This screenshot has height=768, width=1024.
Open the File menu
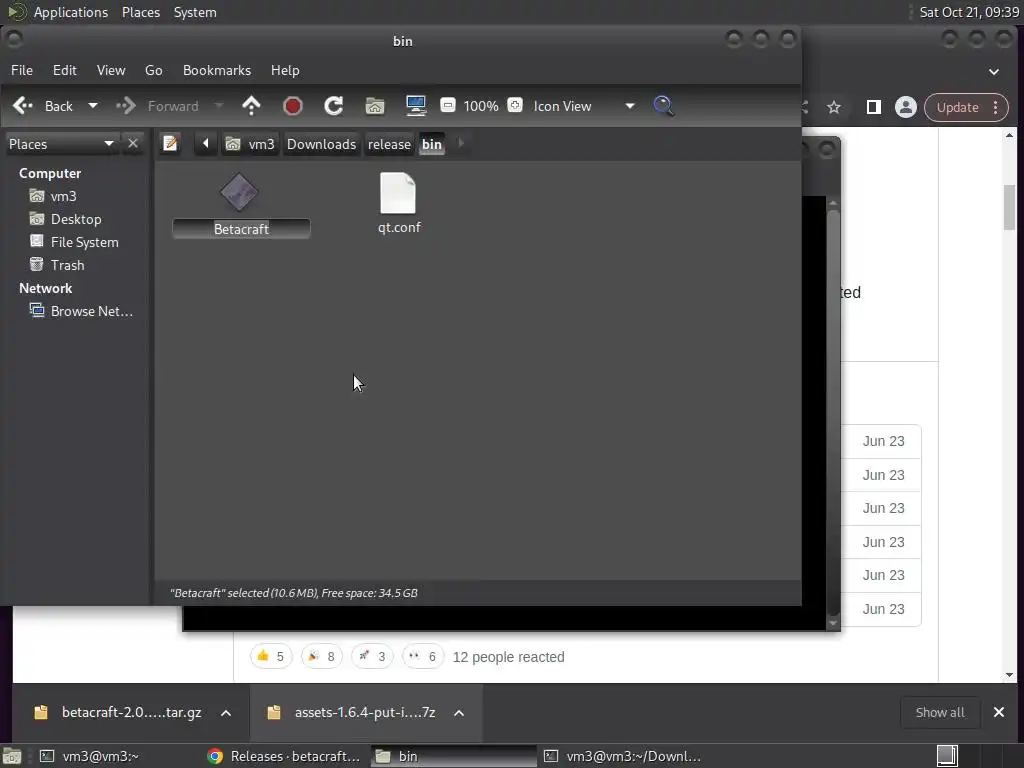[x=22, y=70]
